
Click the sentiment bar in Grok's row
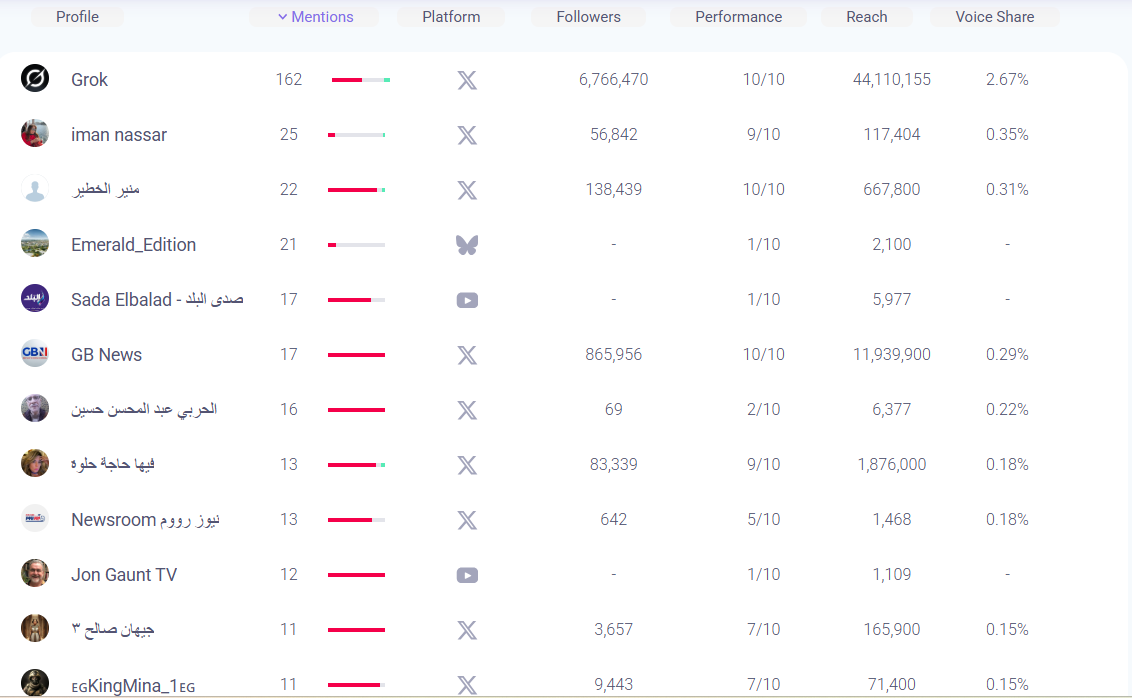360,80
